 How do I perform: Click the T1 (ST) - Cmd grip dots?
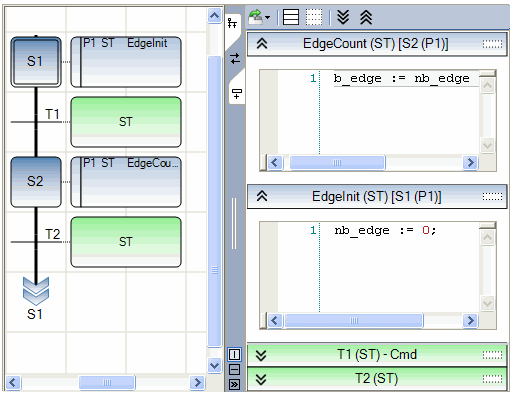[x=492, y=355]
